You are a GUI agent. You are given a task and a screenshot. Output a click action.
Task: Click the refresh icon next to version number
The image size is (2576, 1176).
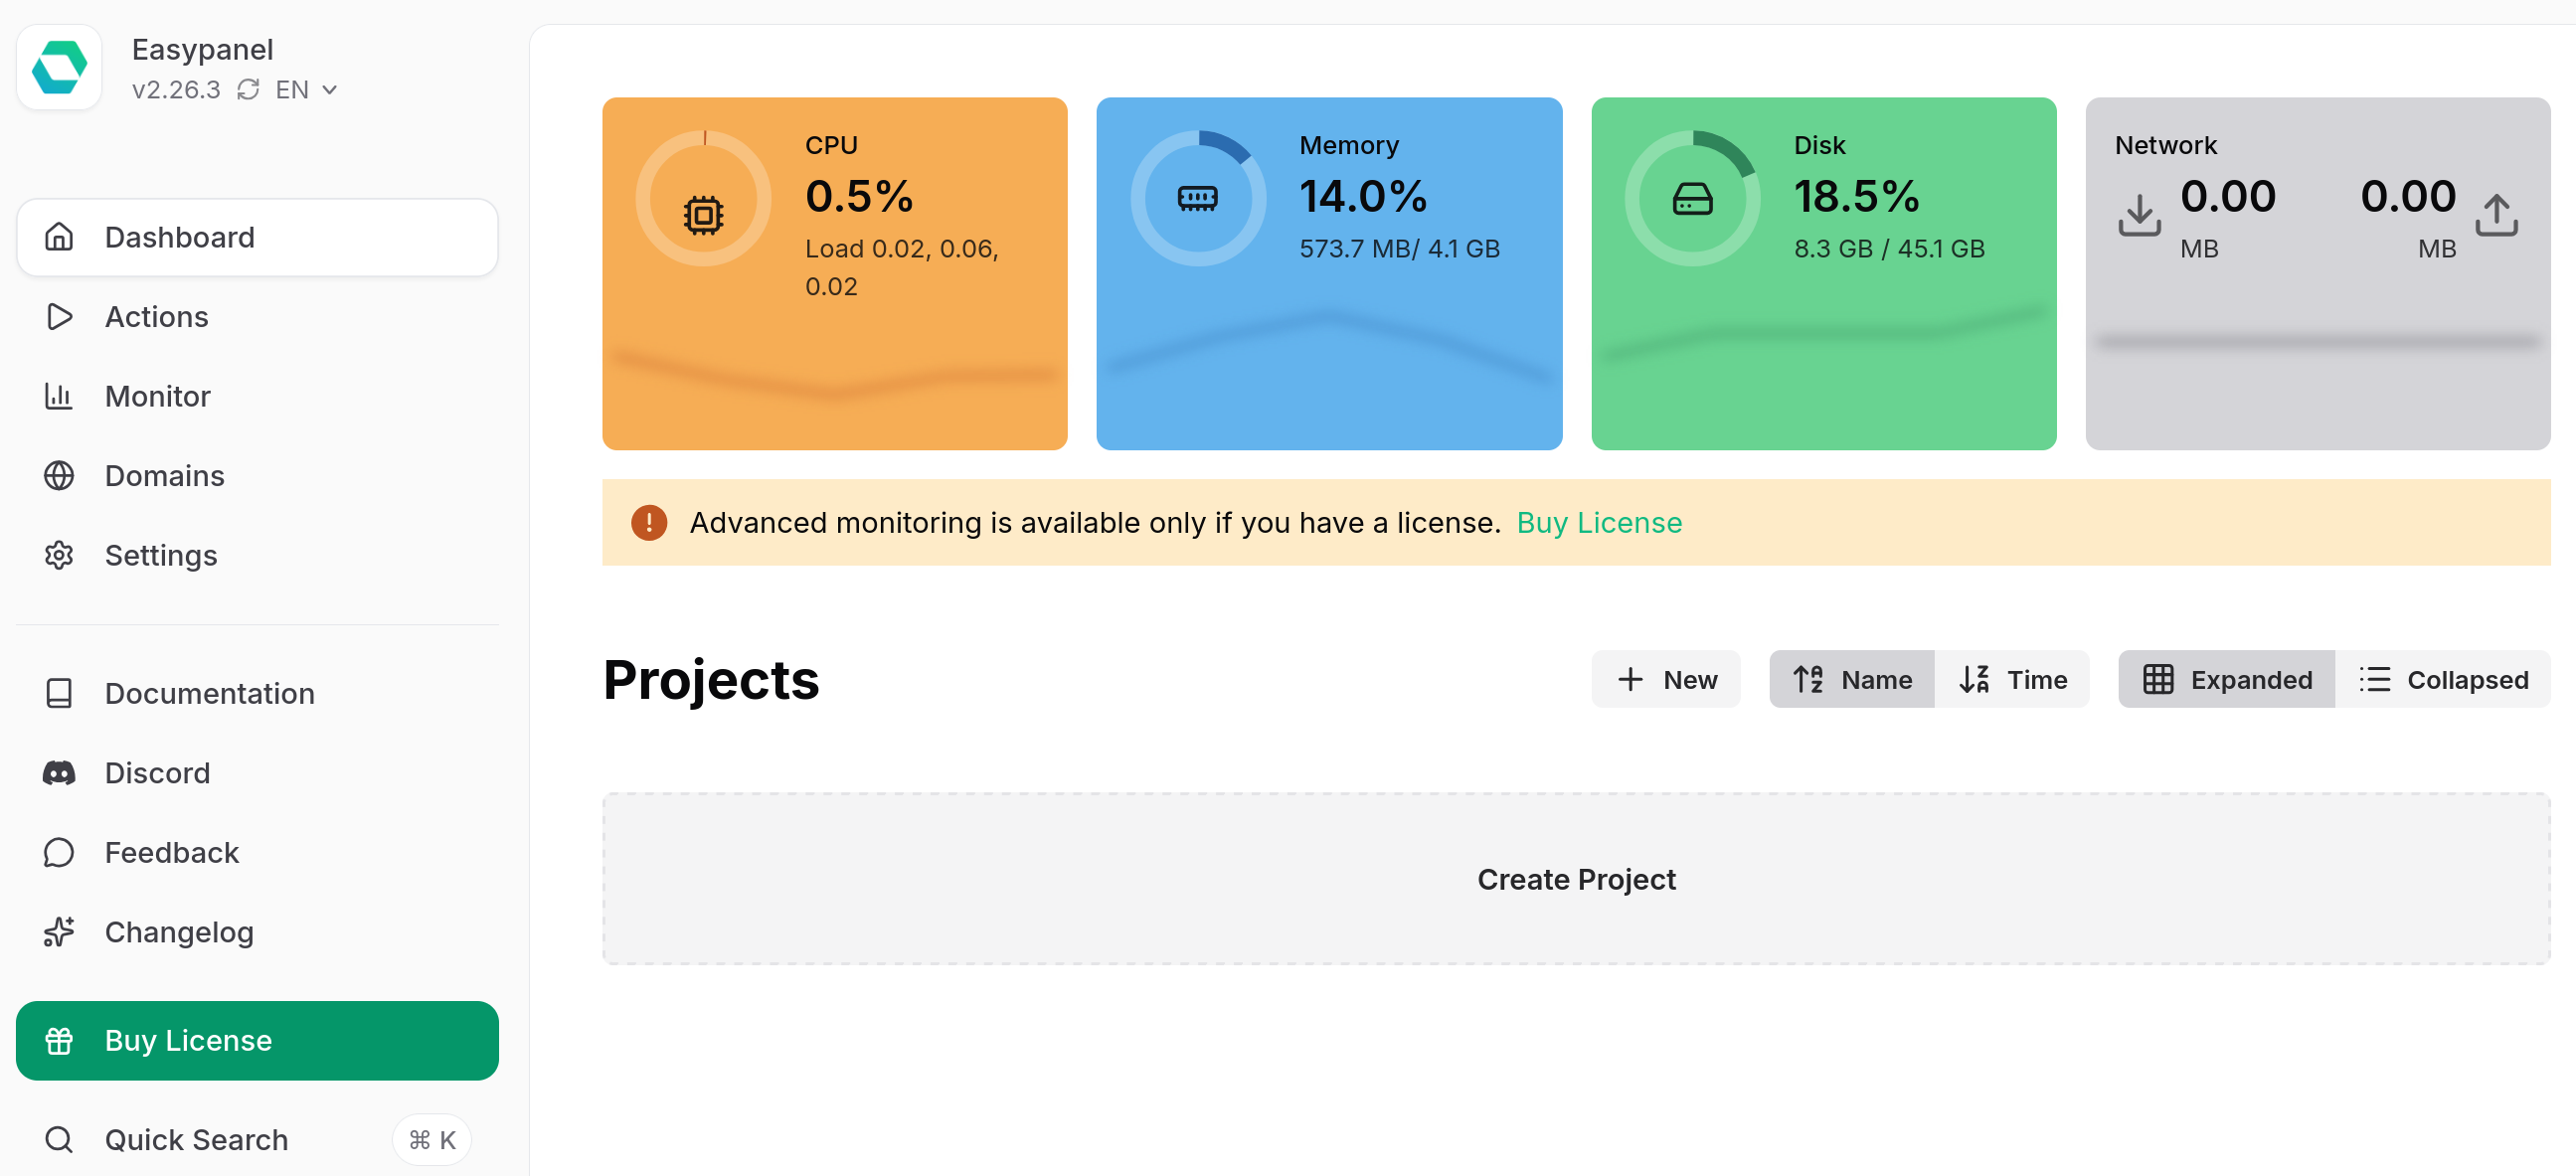tap(248, 89)
